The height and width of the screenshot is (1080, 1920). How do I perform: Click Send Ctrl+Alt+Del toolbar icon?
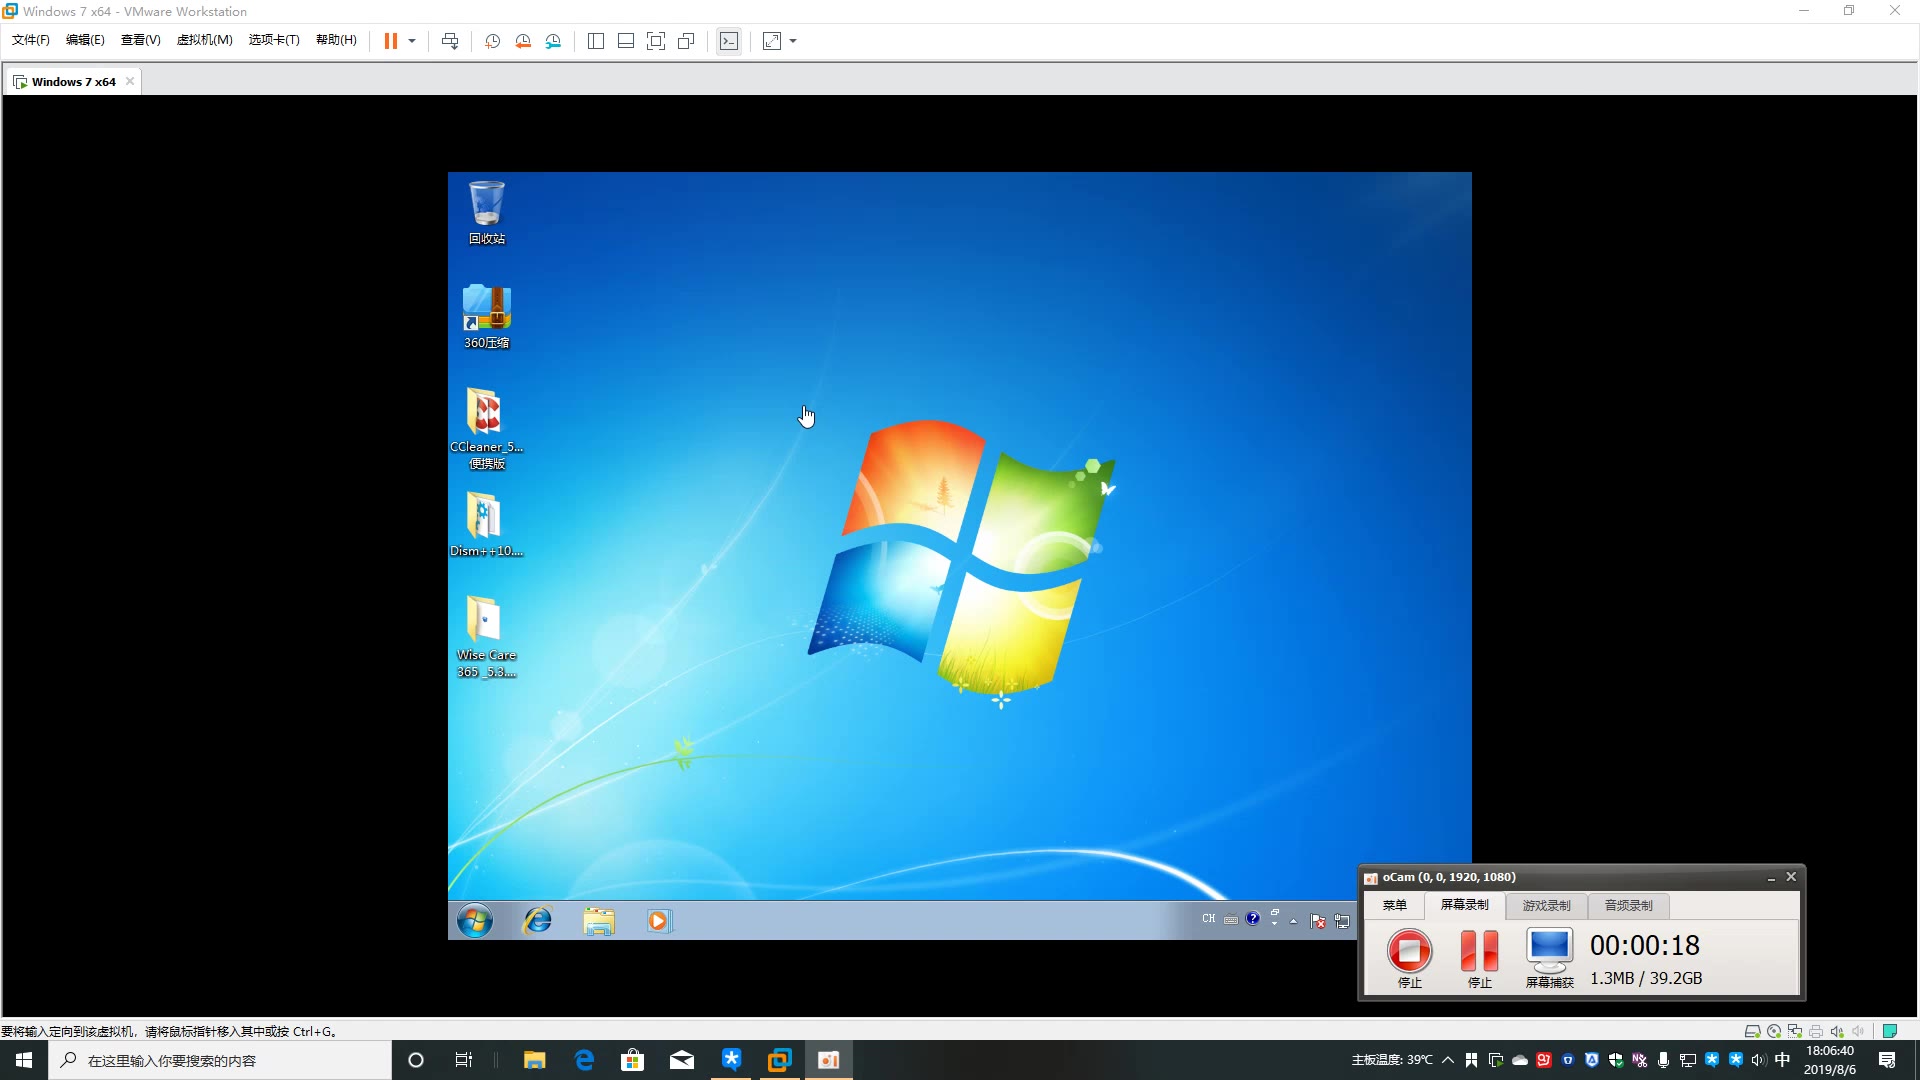pos(450,41)
